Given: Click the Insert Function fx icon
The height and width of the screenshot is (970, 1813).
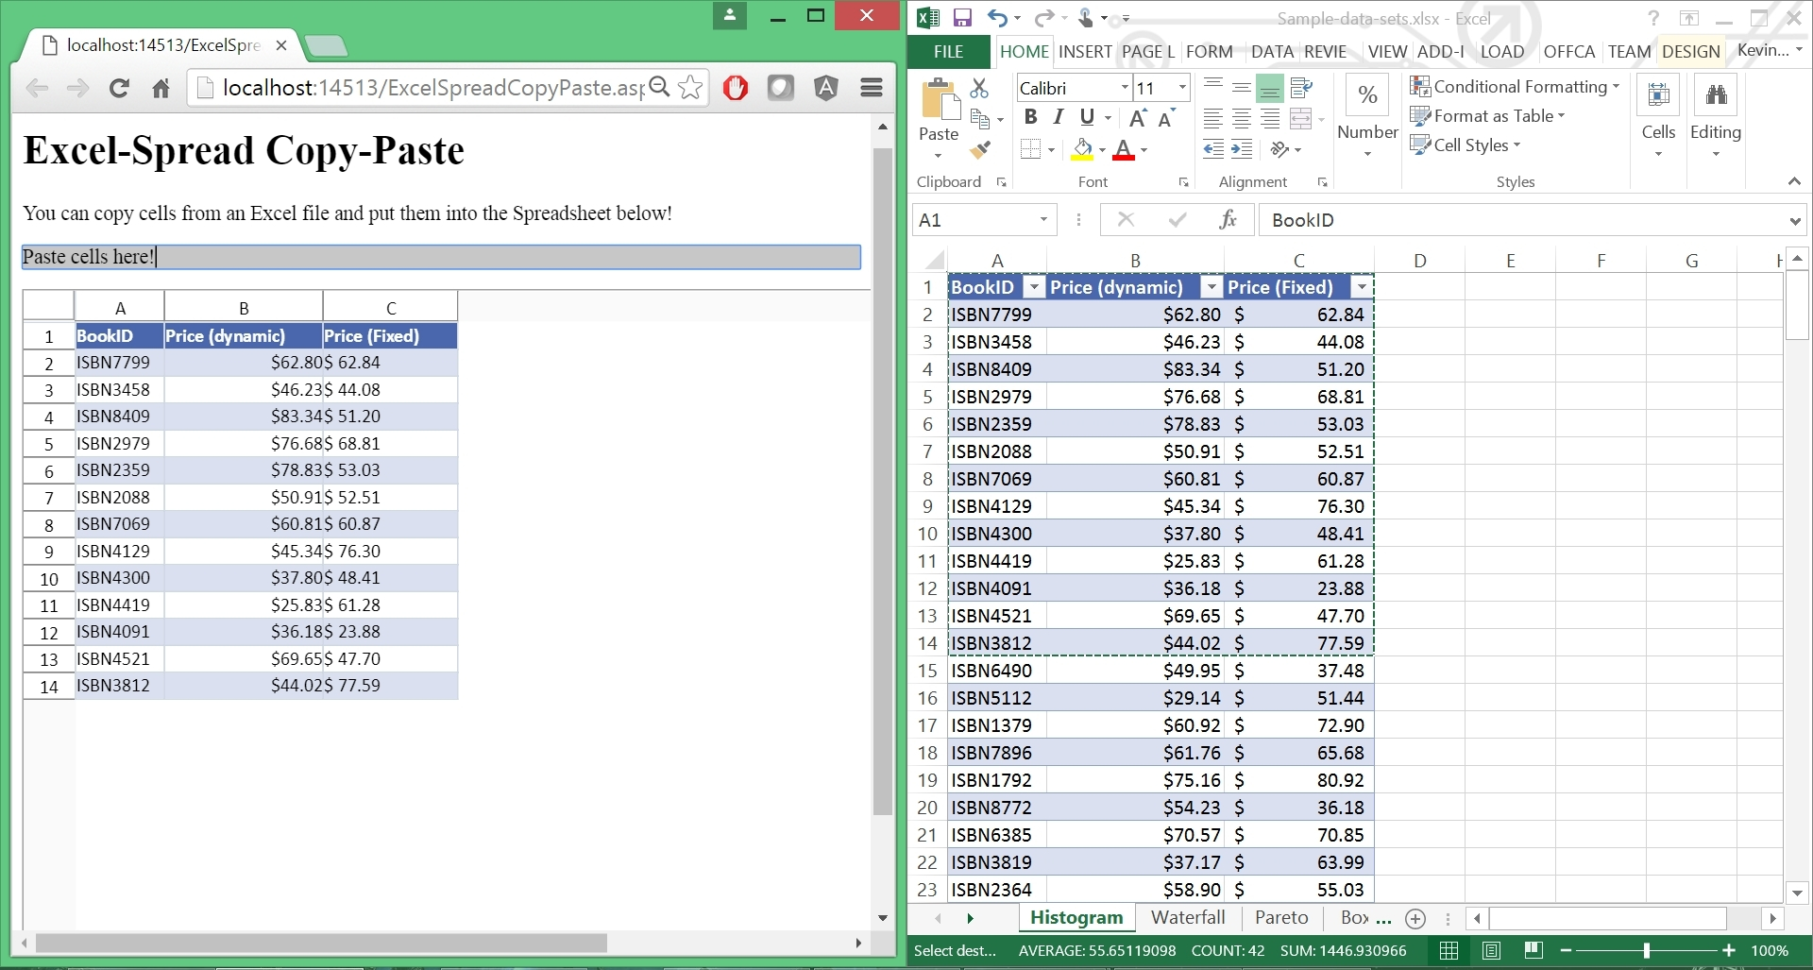Looking at the screenshot, I should pos(1228,219).
